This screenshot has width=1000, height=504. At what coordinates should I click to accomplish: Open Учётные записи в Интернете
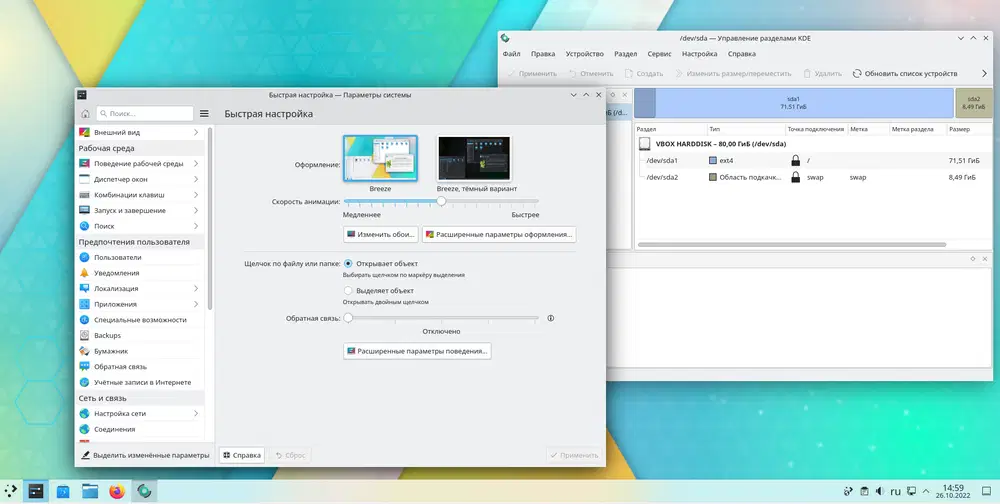click(x=139, y=382)
